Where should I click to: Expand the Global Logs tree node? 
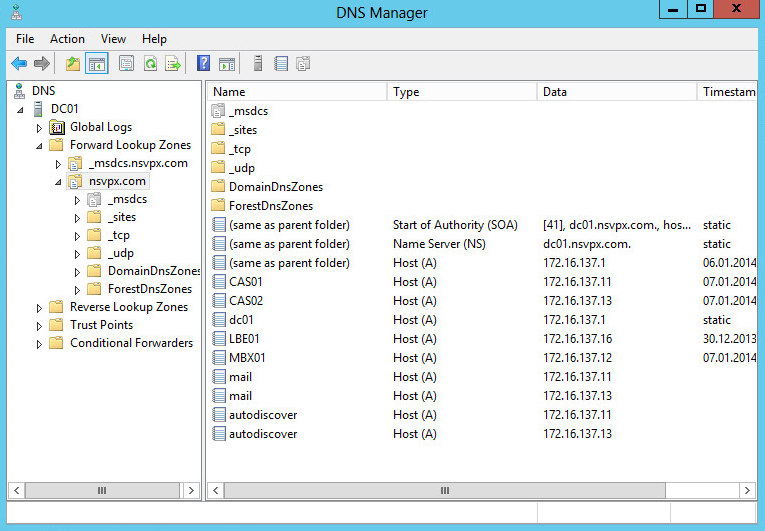tap(40, 128)
